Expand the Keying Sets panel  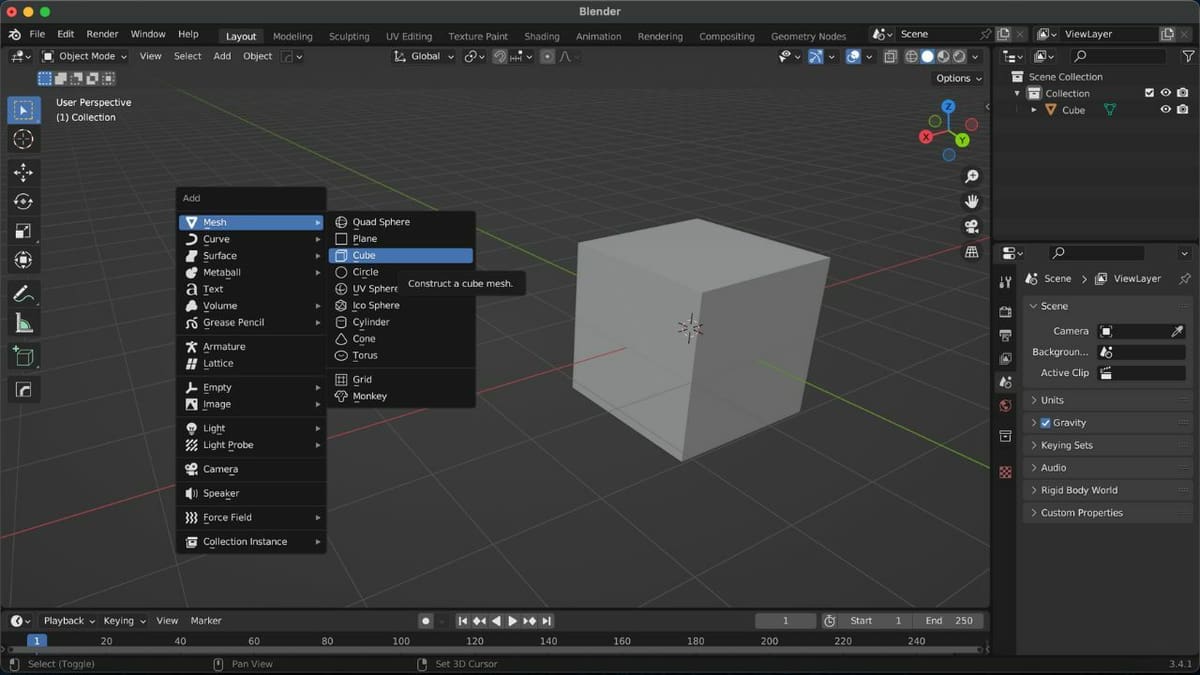[x=1109, y=445]
